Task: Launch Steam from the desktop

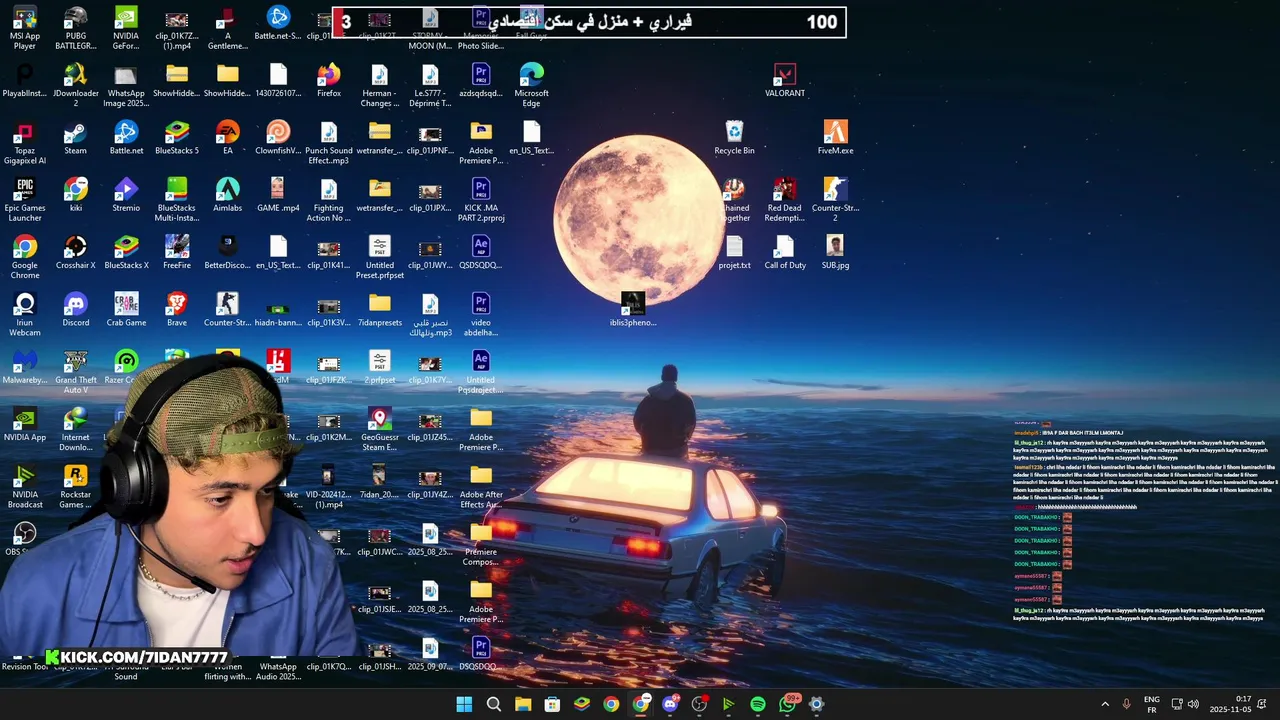Action: [x=75, y=138]
